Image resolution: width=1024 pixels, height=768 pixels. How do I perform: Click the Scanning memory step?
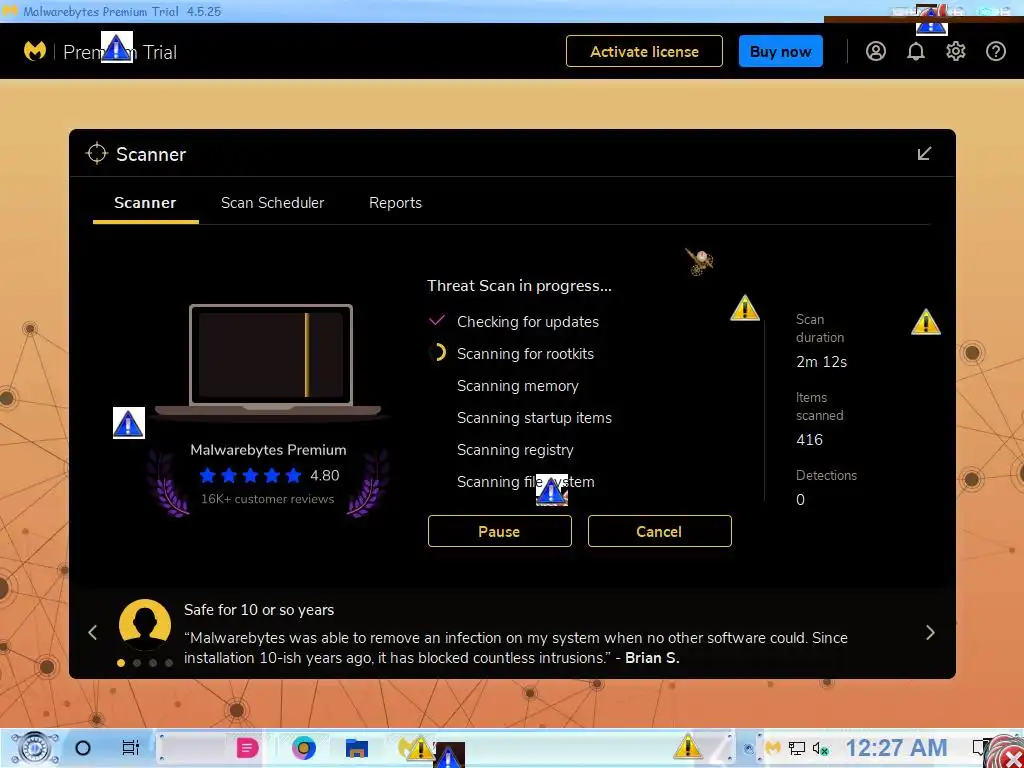pyautogui.click(x=517, y=385)
